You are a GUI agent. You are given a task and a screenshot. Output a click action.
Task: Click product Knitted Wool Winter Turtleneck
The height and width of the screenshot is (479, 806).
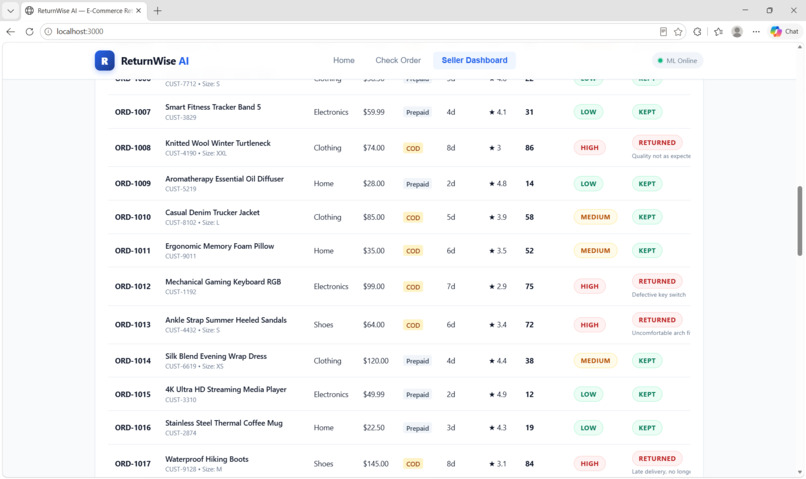217,143
